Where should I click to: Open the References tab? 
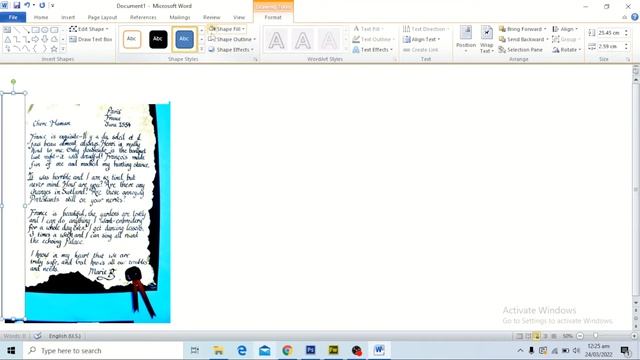click(x=143, y=17)
